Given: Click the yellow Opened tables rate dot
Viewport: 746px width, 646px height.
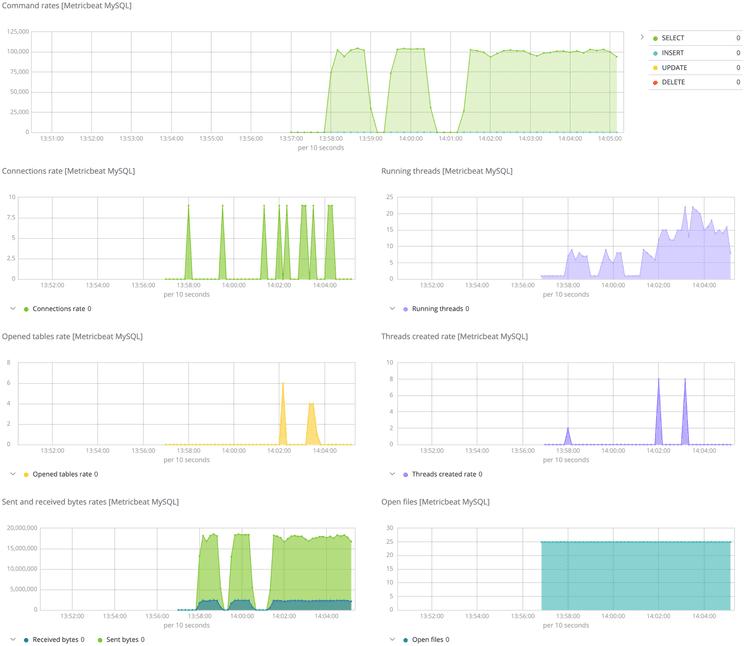Looking at the screenshot, I should click(26, 474).
